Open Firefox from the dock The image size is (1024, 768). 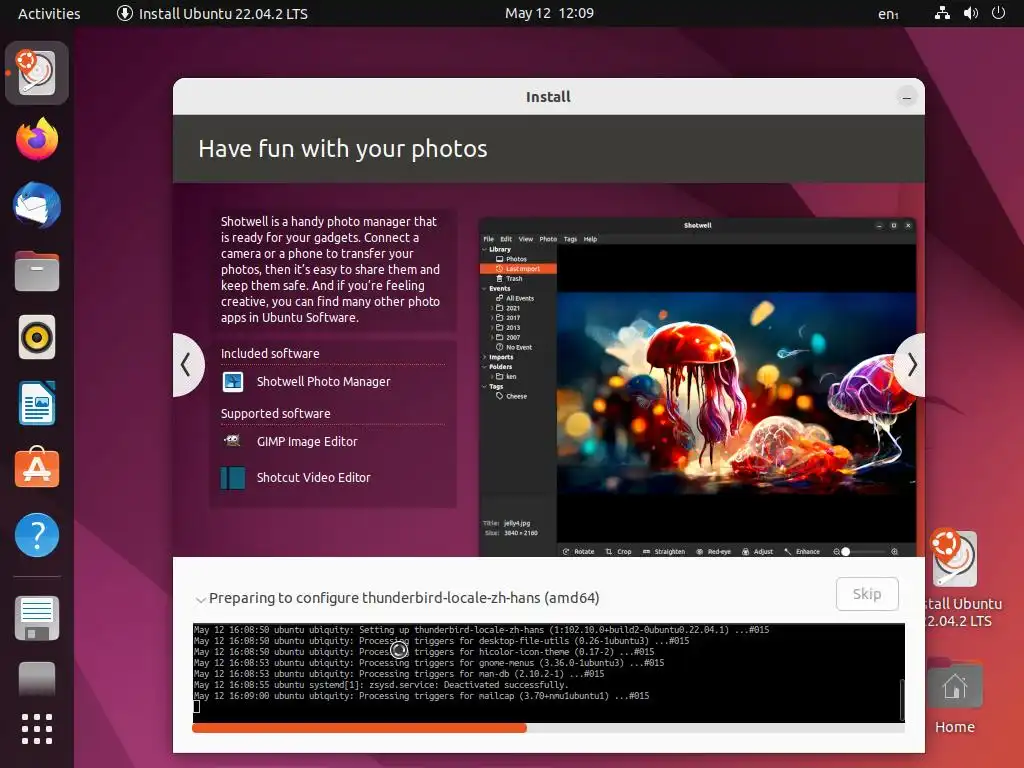coord(37,139)
